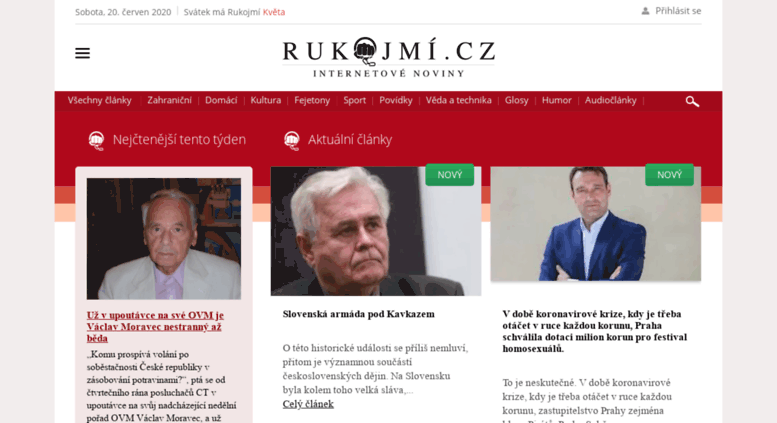777x423 pixels.
Task: Click the search magnifier icon
Action: click(692, 102)
